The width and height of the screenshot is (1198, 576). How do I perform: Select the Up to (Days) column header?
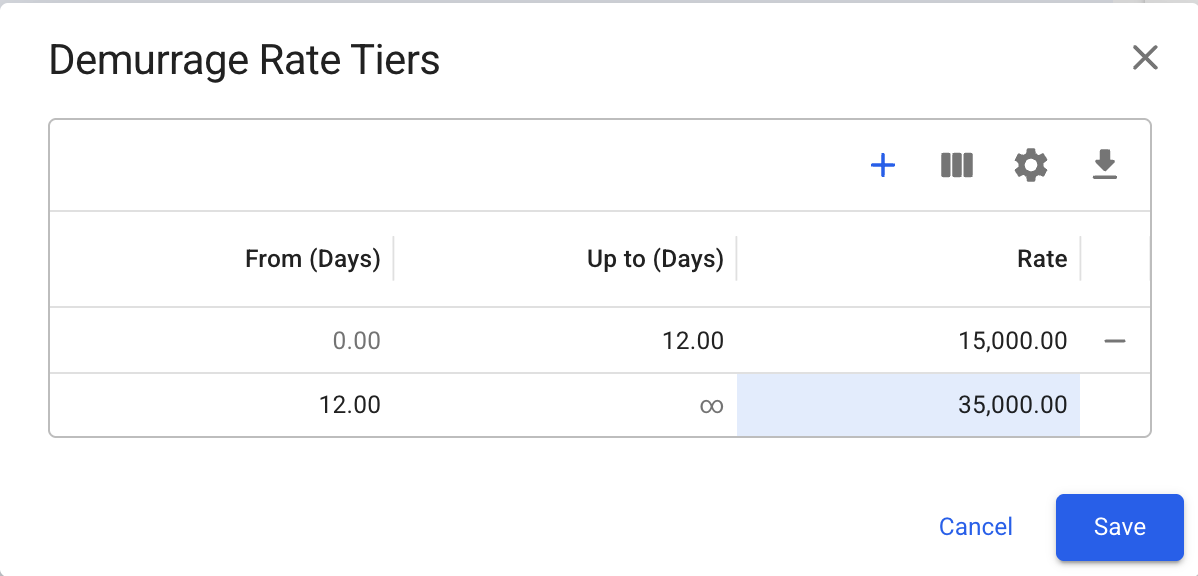(x=655, y=259)
